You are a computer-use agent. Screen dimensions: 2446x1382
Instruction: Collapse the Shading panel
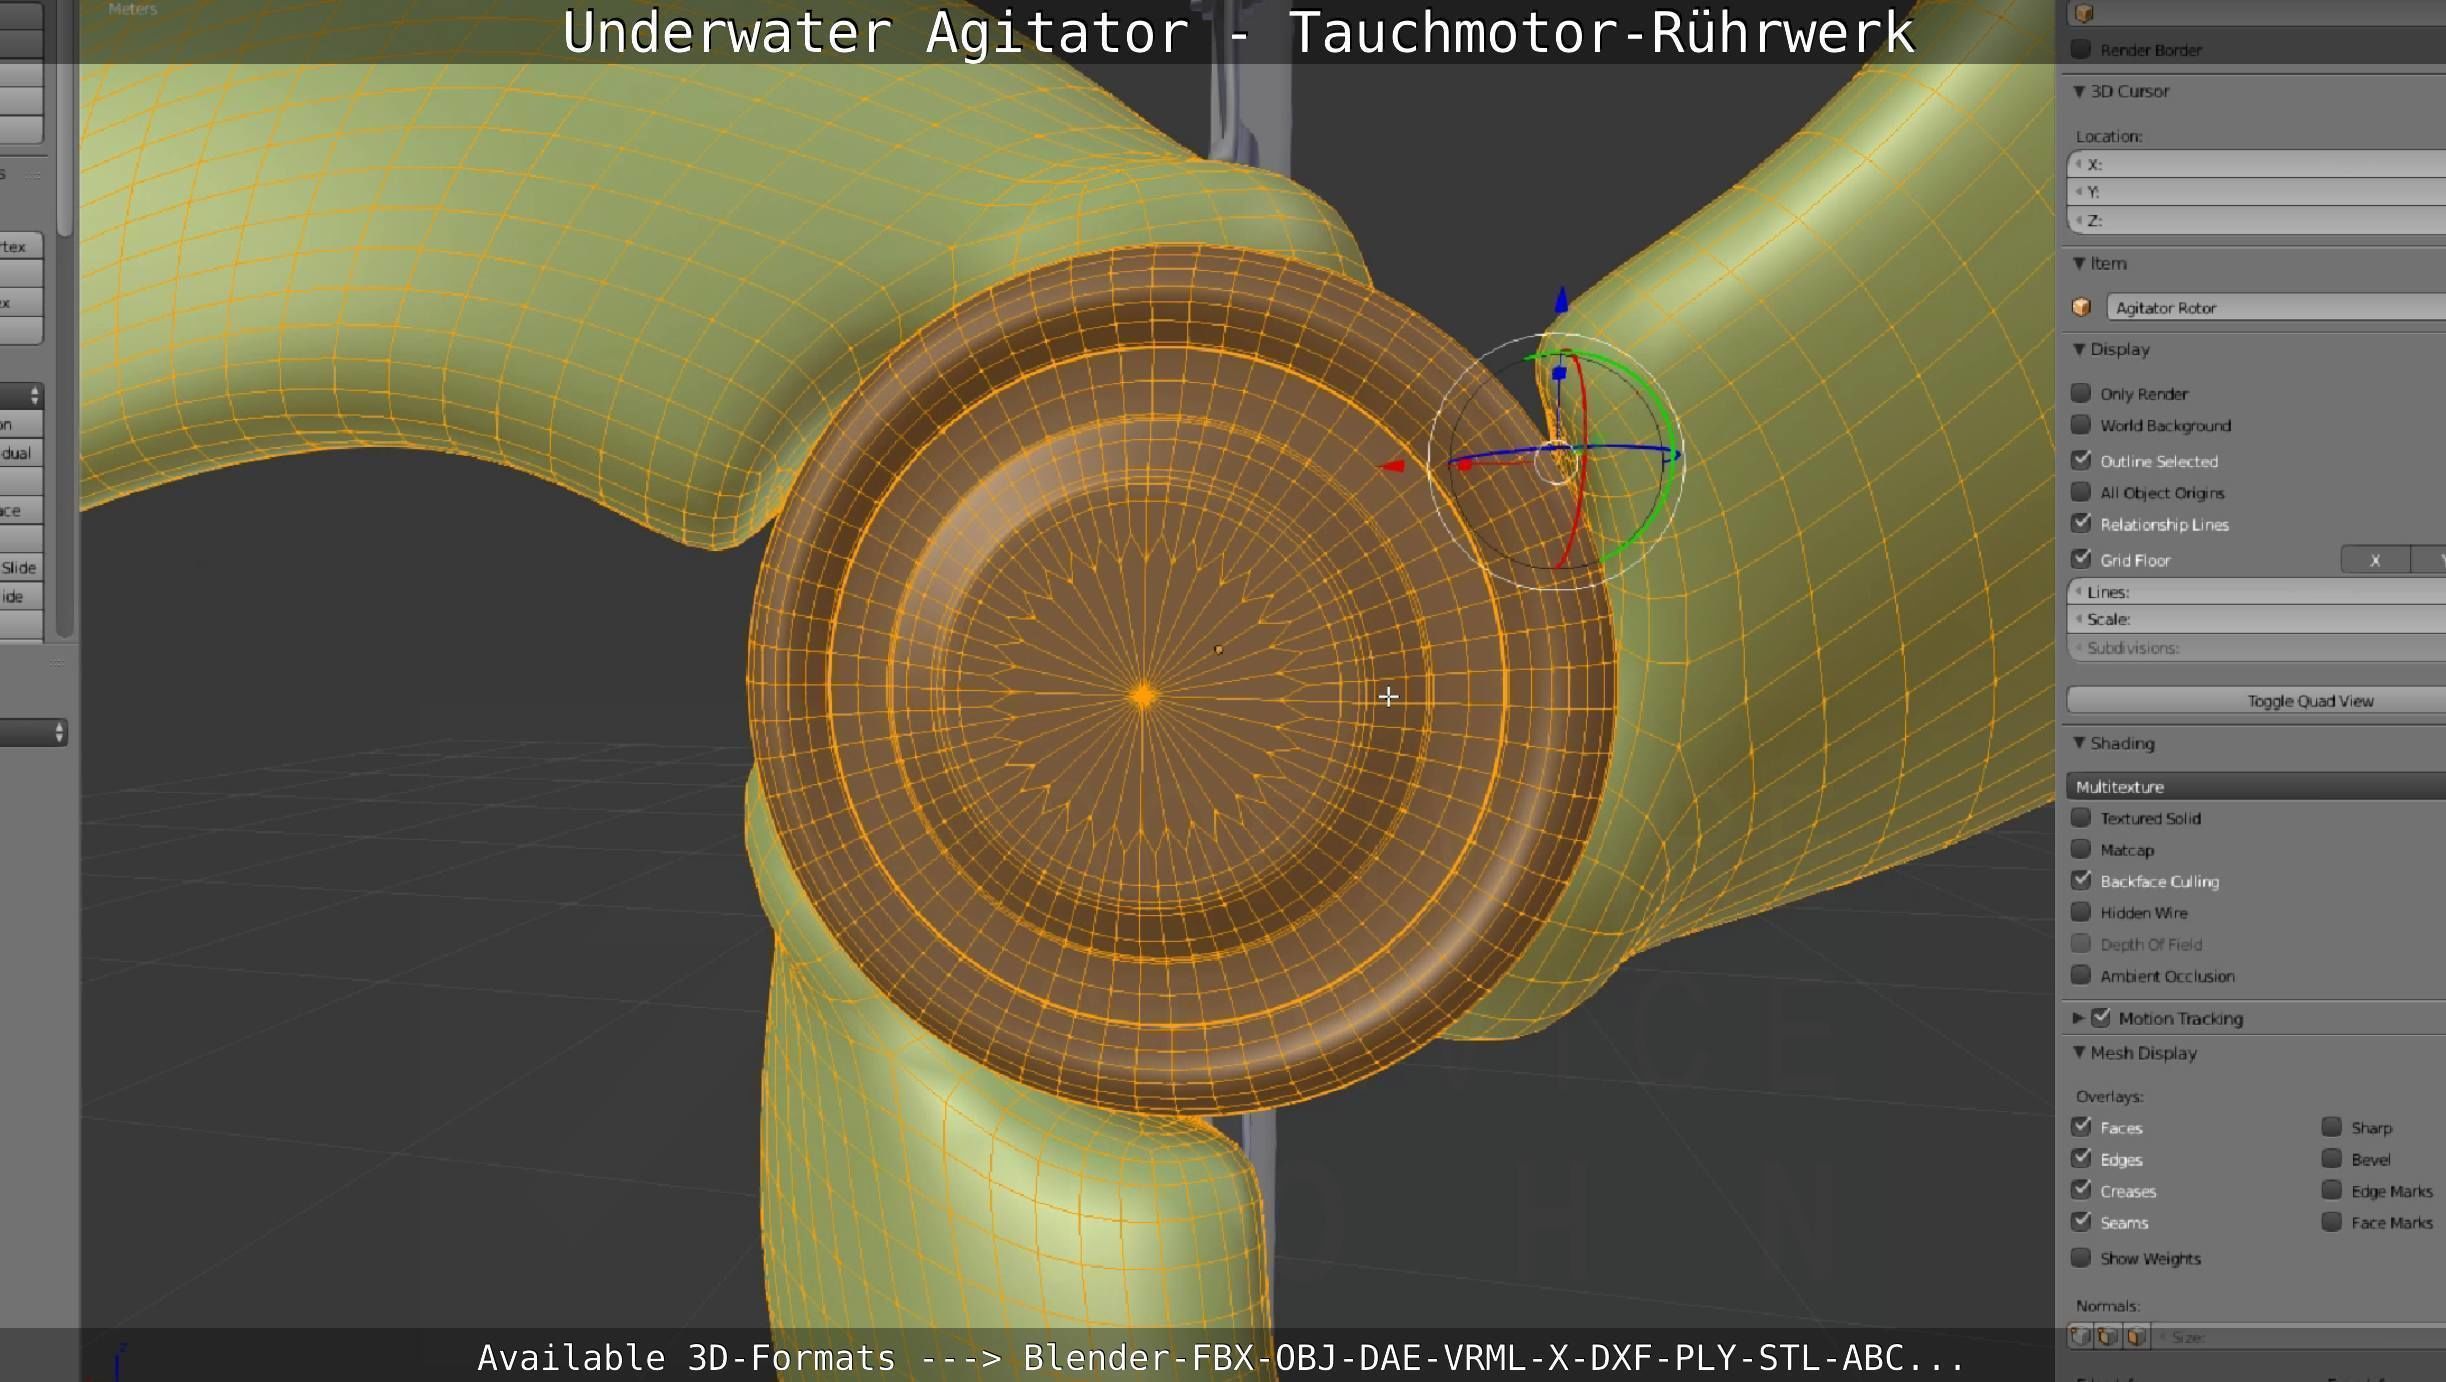point(2079,743)
